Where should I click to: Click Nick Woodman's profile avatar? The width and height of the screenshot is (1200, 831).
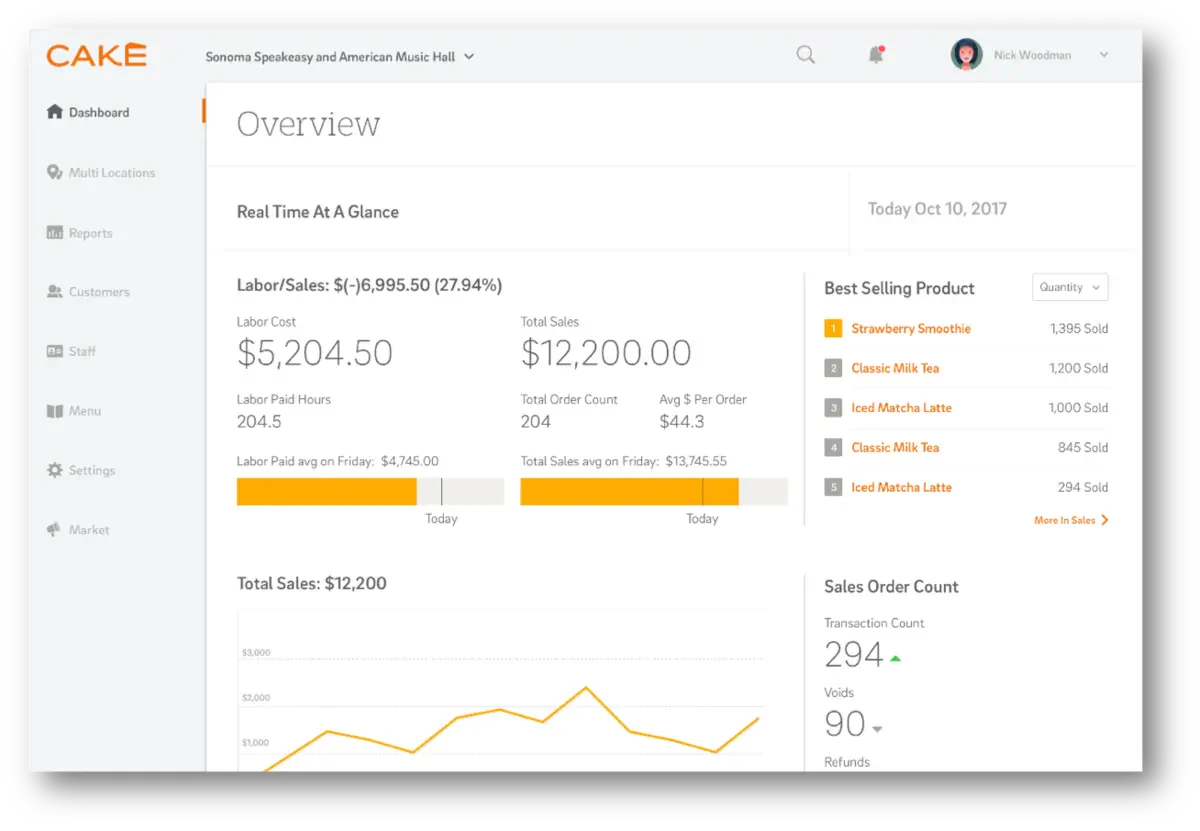point(966,55)
